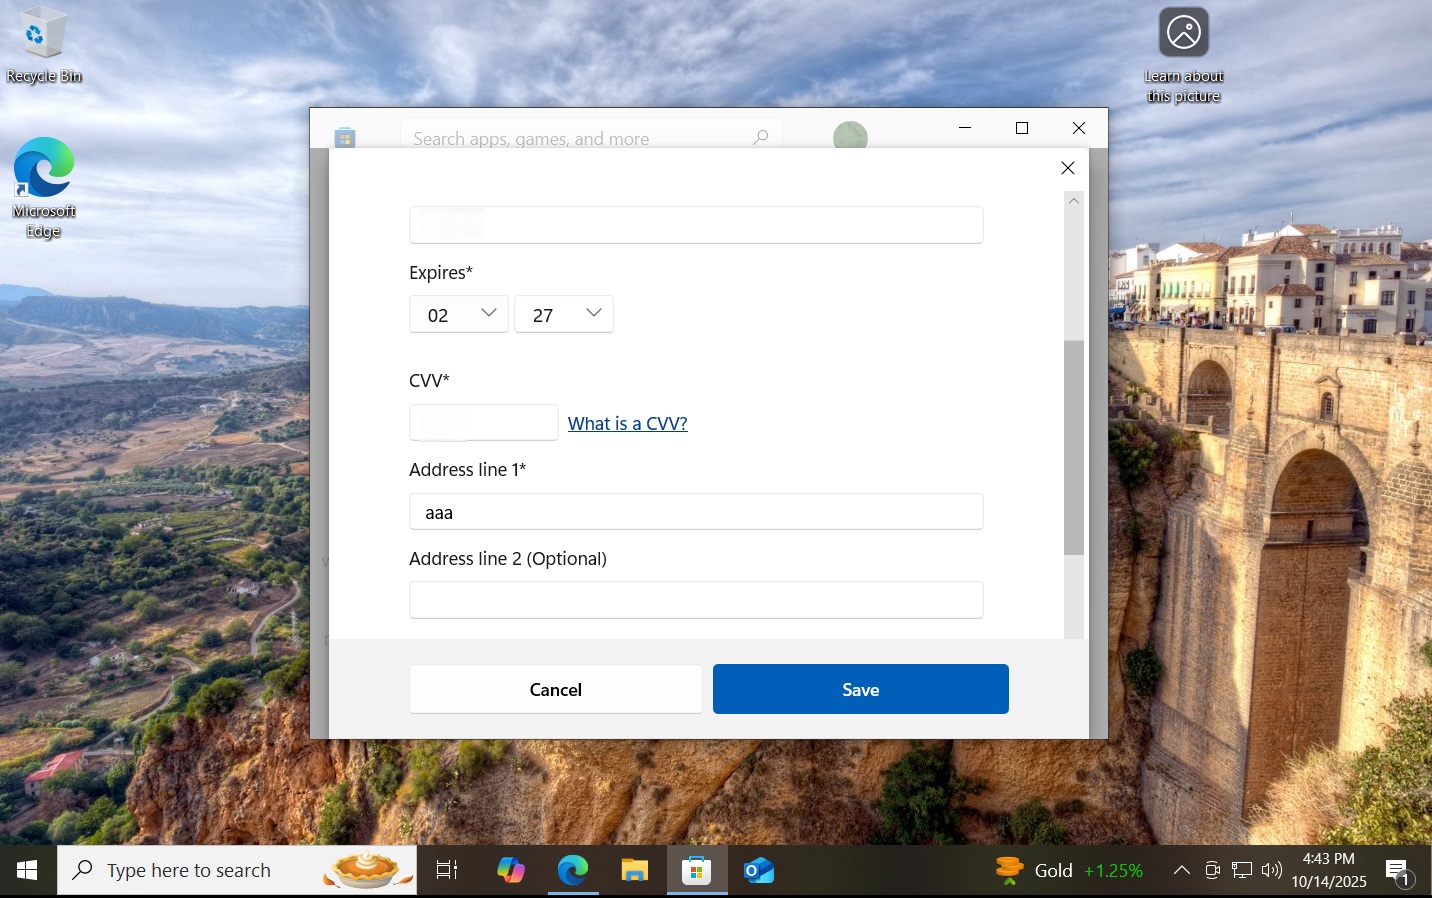Click the dialog vertical scrollbar thumb
The width and height of the screenshot is (1432, 898).
point(1074,447)
